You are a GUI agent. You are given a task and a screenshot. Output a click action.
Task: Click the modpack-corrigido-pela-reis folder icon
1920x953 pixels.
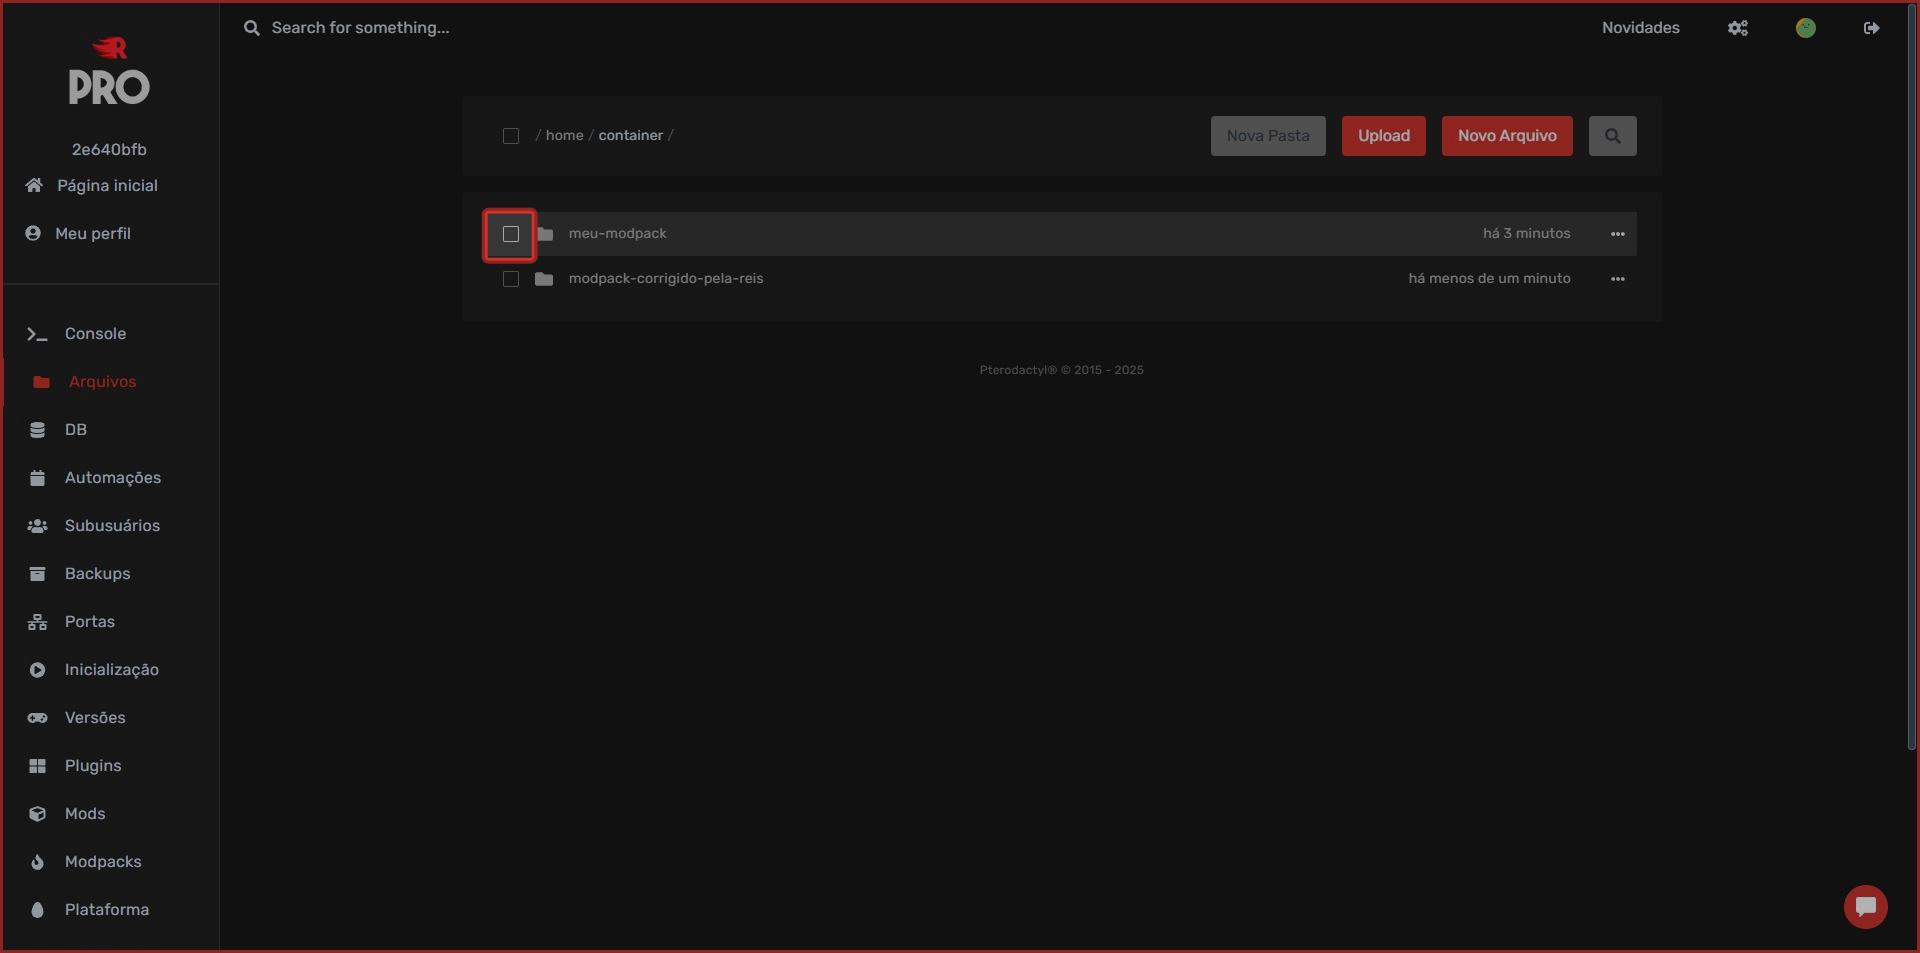[x=544, y=279]
